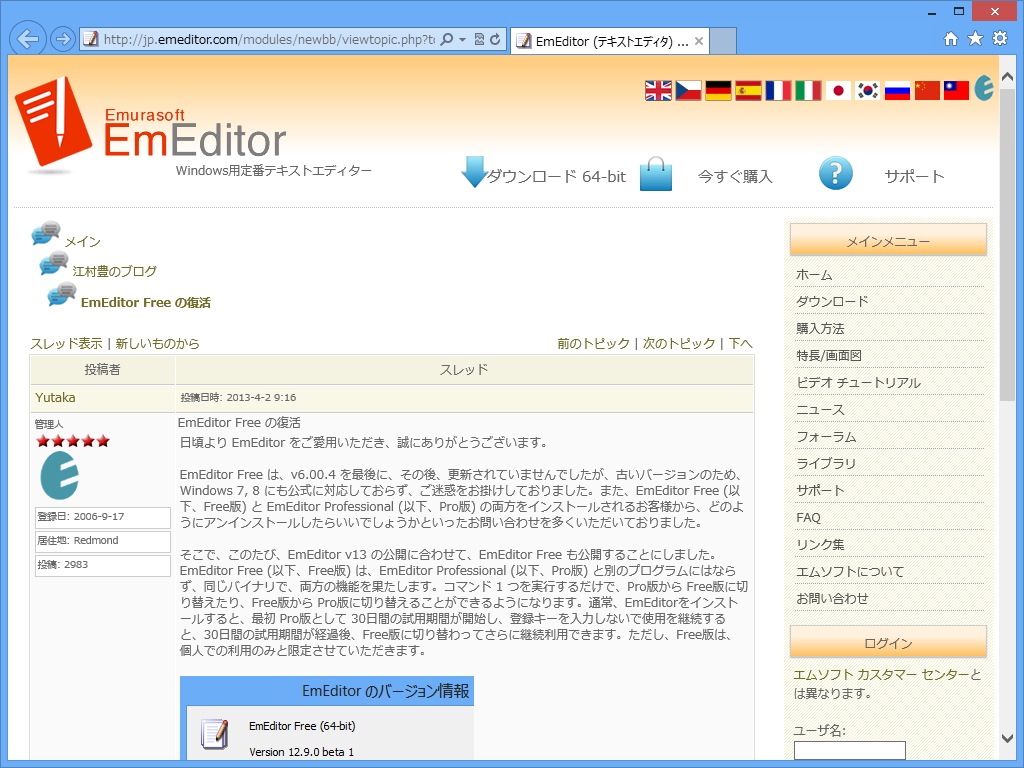Click the browser Forward arrow button

pos(63,39)
